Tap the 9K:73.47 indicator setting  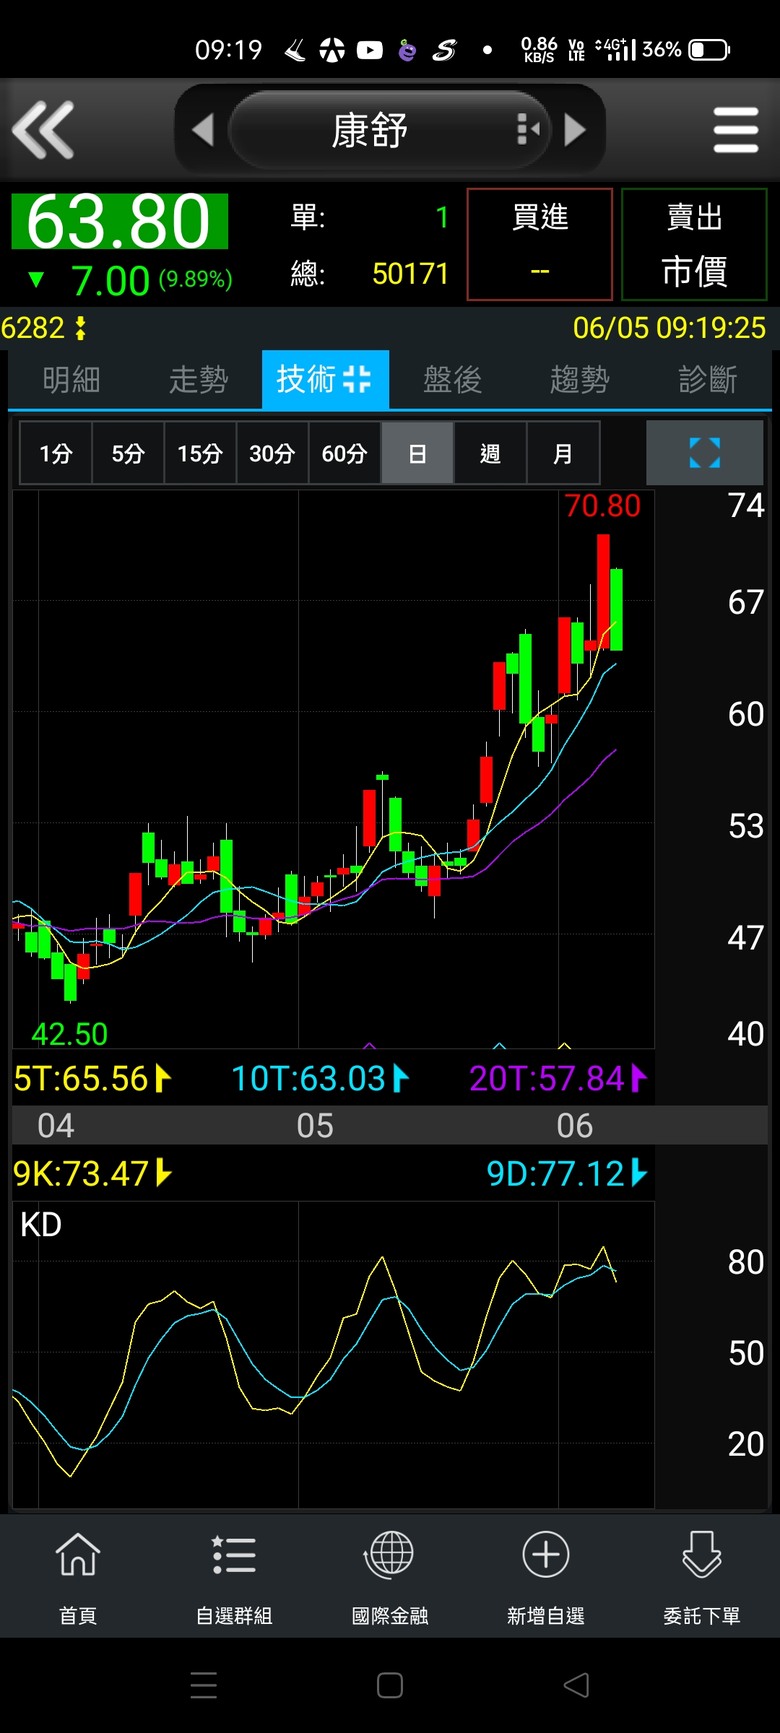pyautogui.click(x=92, y=1173)
